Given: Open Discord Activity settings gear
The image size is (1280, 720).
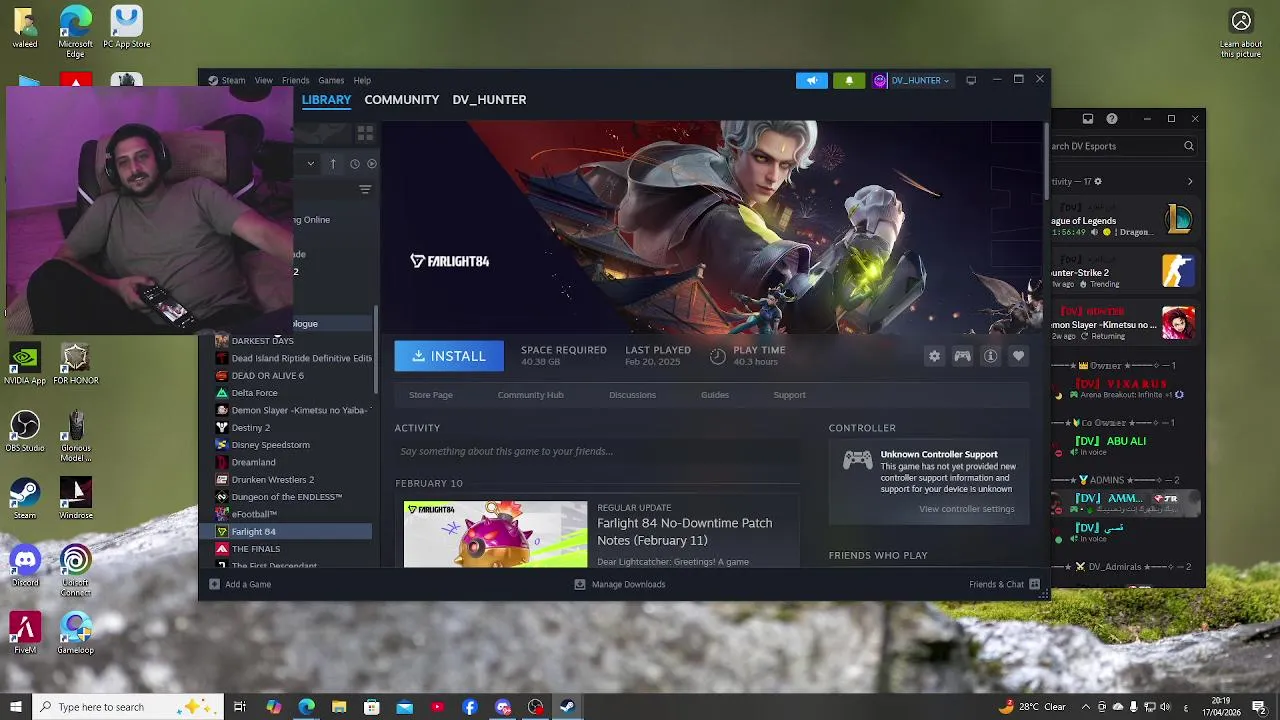Looking at the screenshot, I should (1098, 182).
